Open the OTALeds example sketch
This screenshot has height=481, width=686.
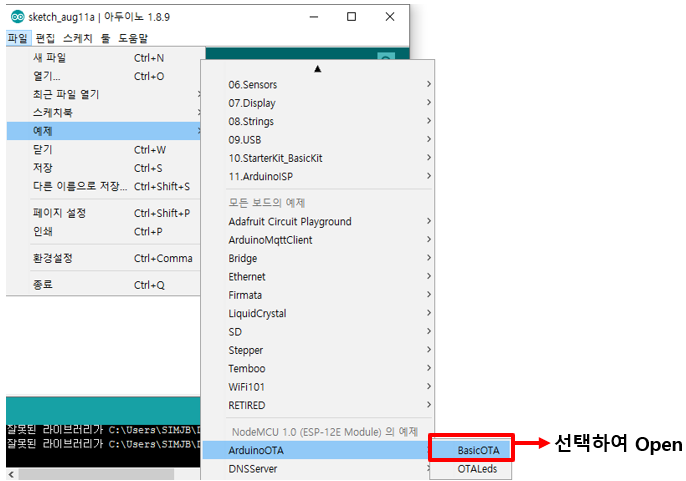click(471, 469)
